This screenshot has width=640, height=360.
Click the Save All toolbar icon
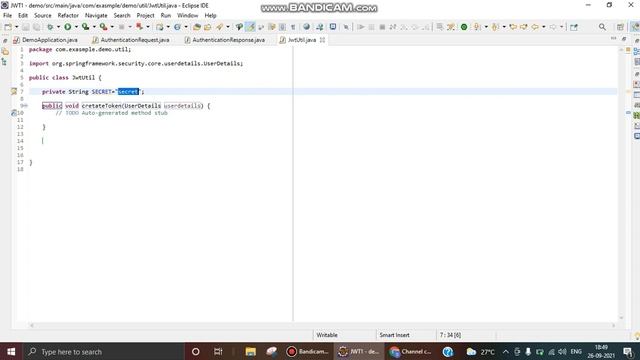coord(36,27)
